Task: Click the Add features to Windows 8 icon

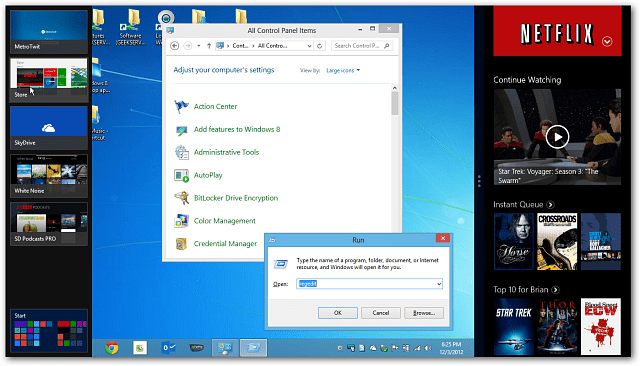Action: pos(181,130)
